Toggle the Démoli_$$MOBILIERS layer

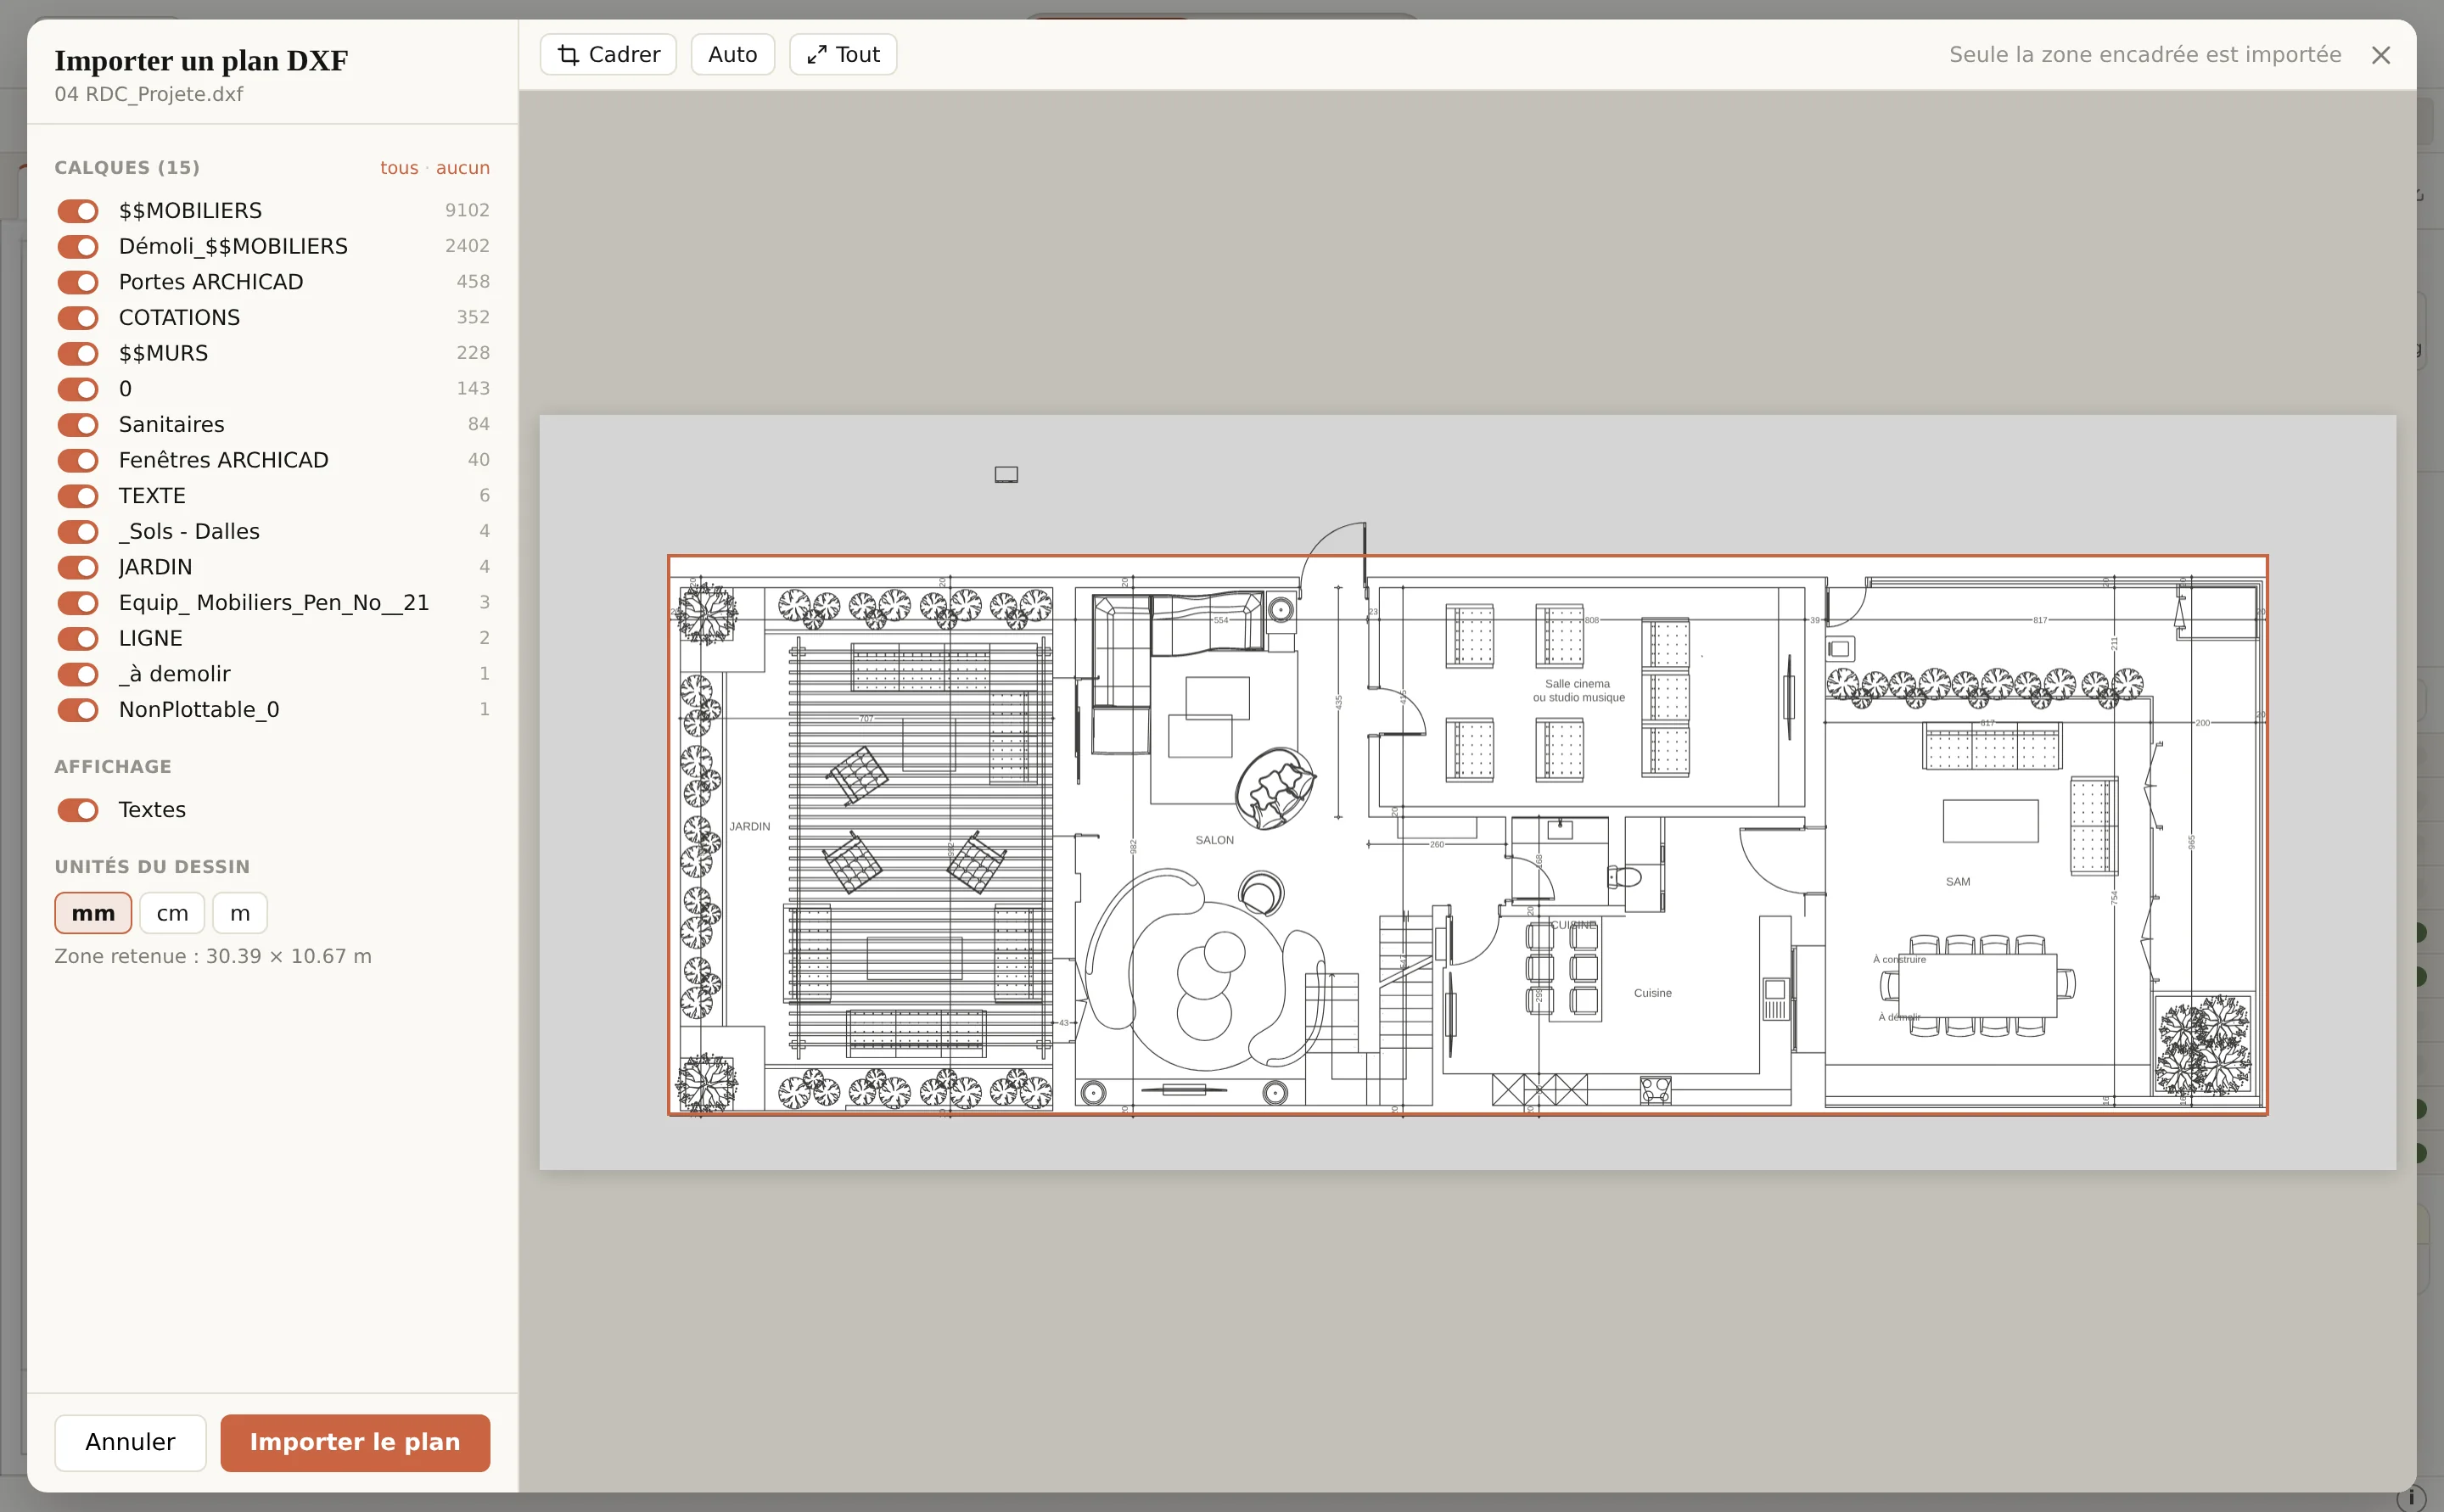pyautogui.click(x=78, y=246)
